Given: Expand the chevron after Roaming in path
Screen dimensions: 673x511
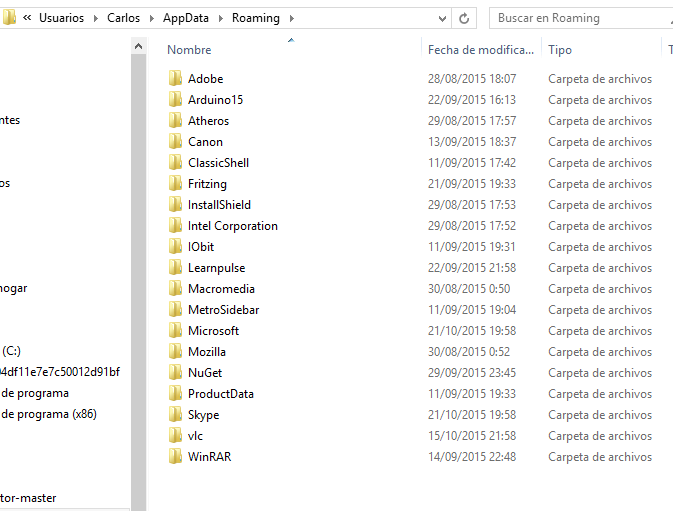Looking at the screenshot, I should coord(290,18).
